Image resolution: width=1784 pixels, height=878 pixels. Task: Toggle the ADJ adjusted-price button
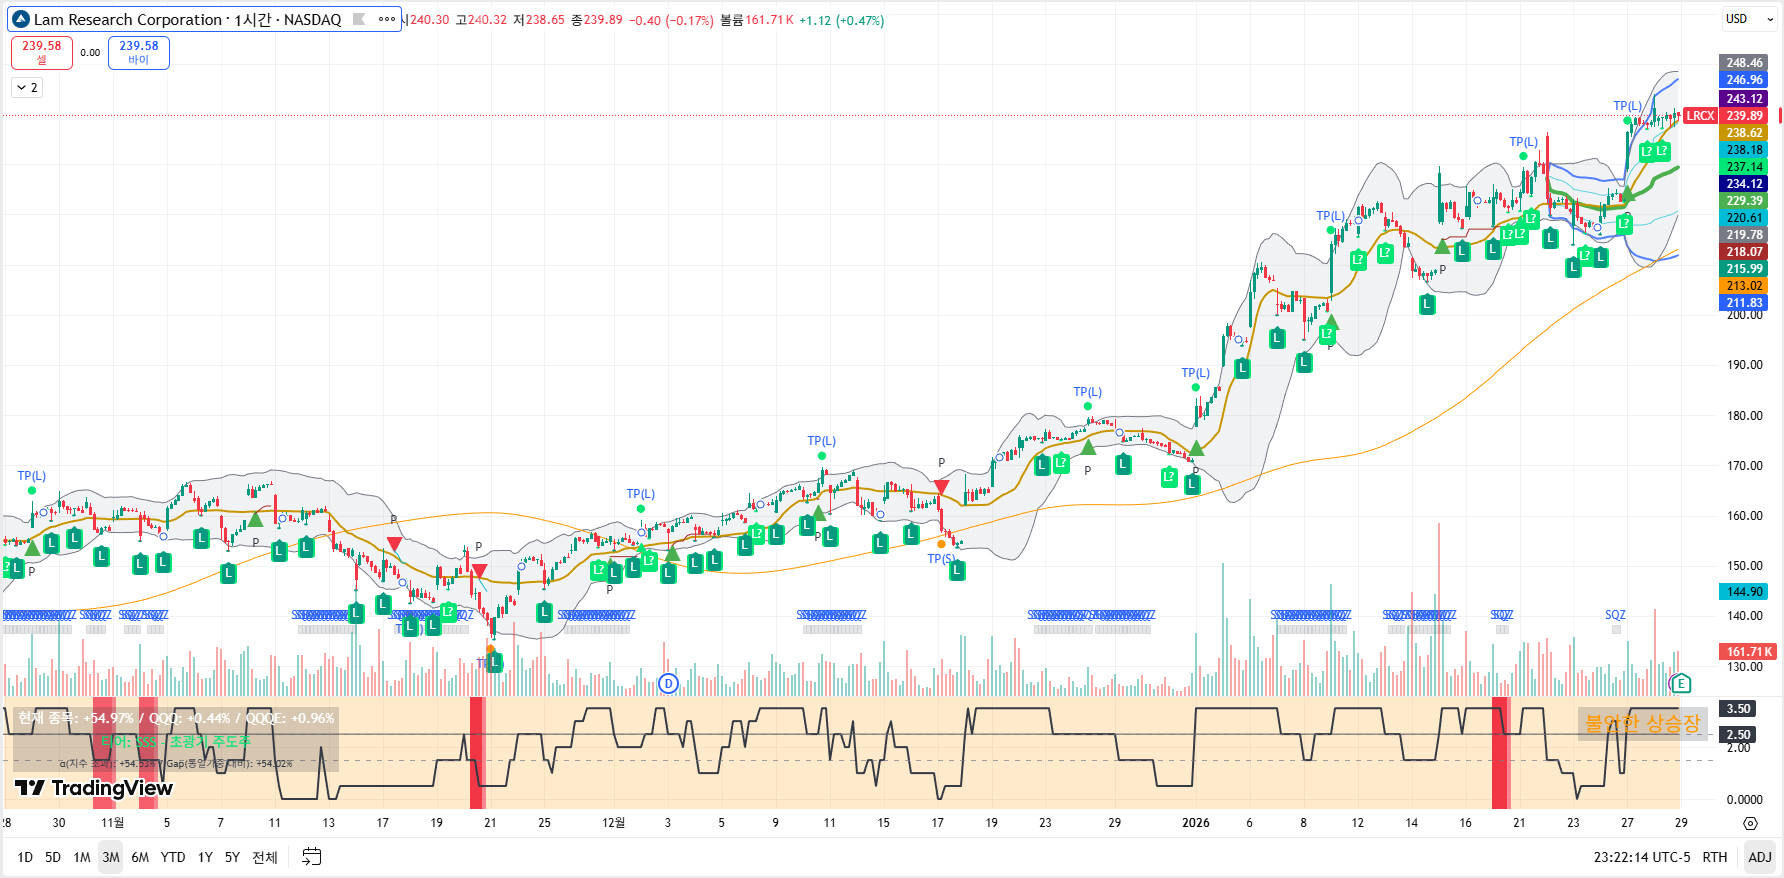pyautogui.click(x=1760, y=857)
